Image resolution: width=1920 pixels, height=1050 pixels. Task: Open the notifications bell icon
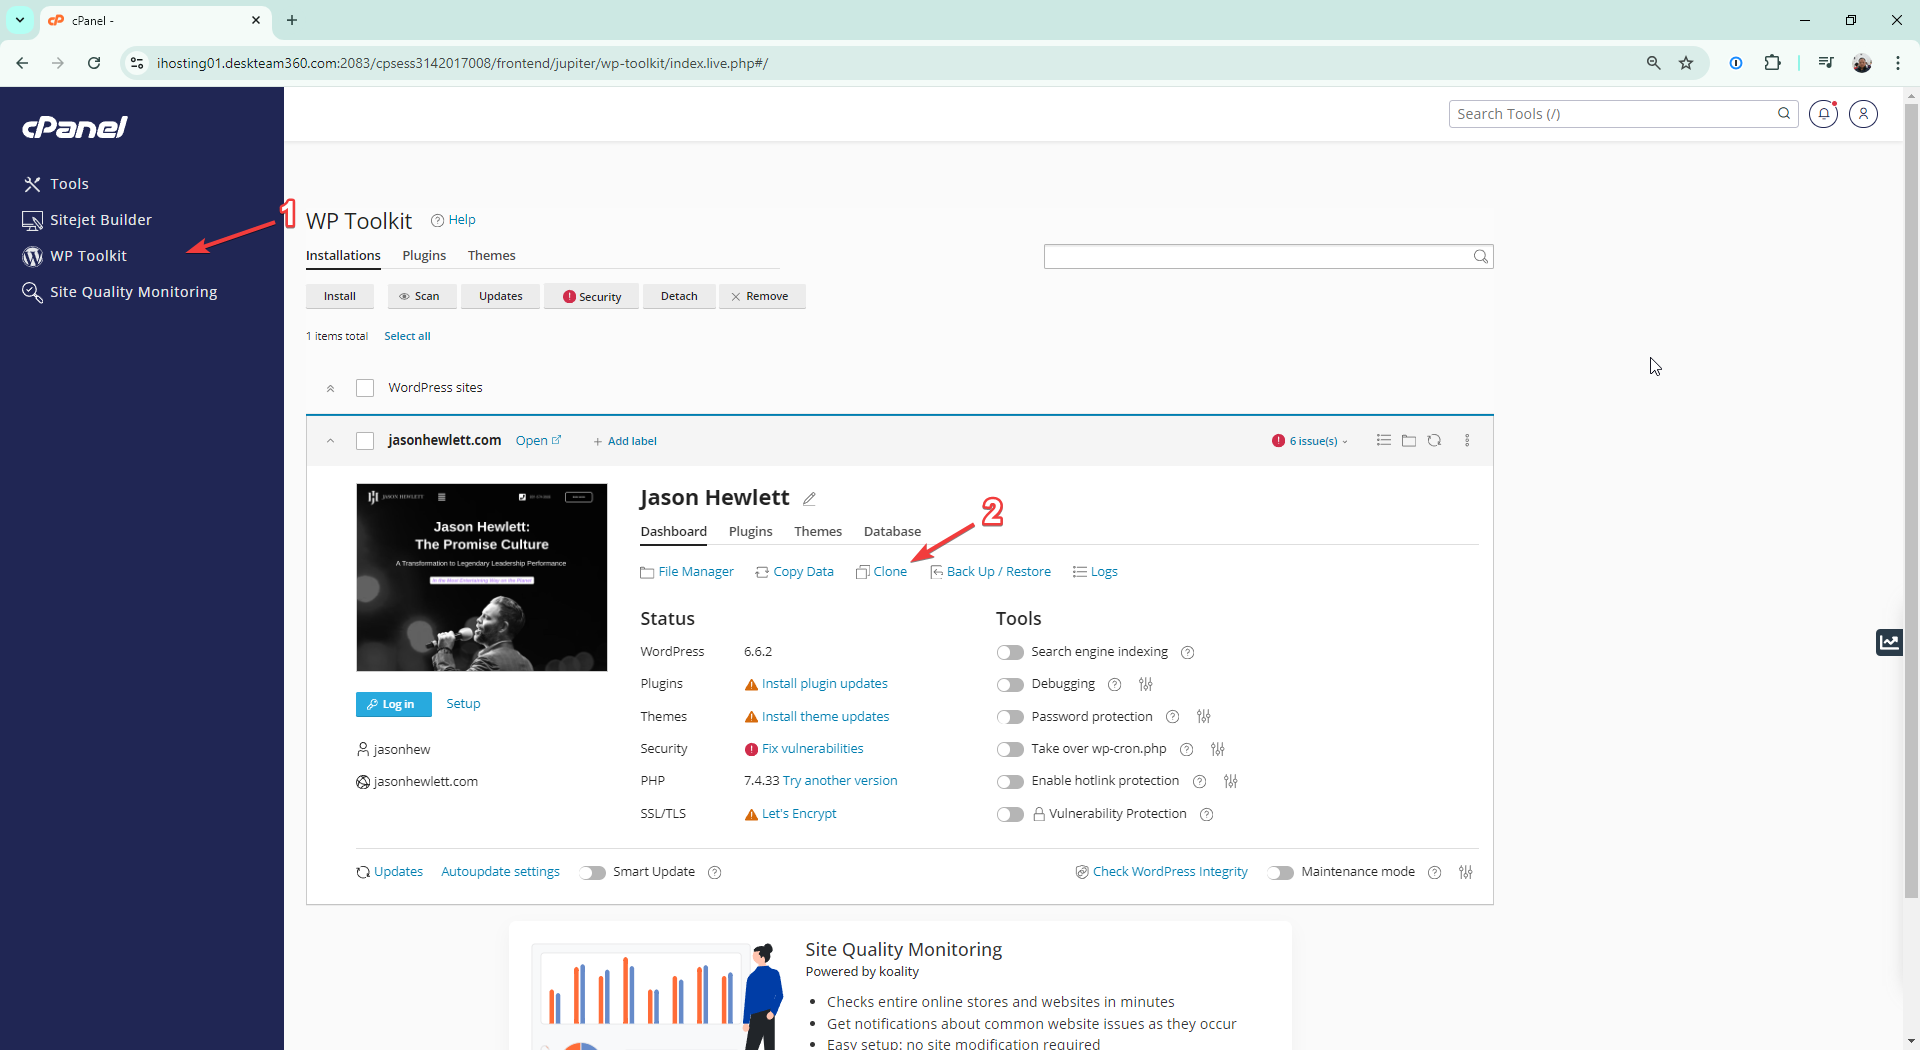click(1823, 114)
